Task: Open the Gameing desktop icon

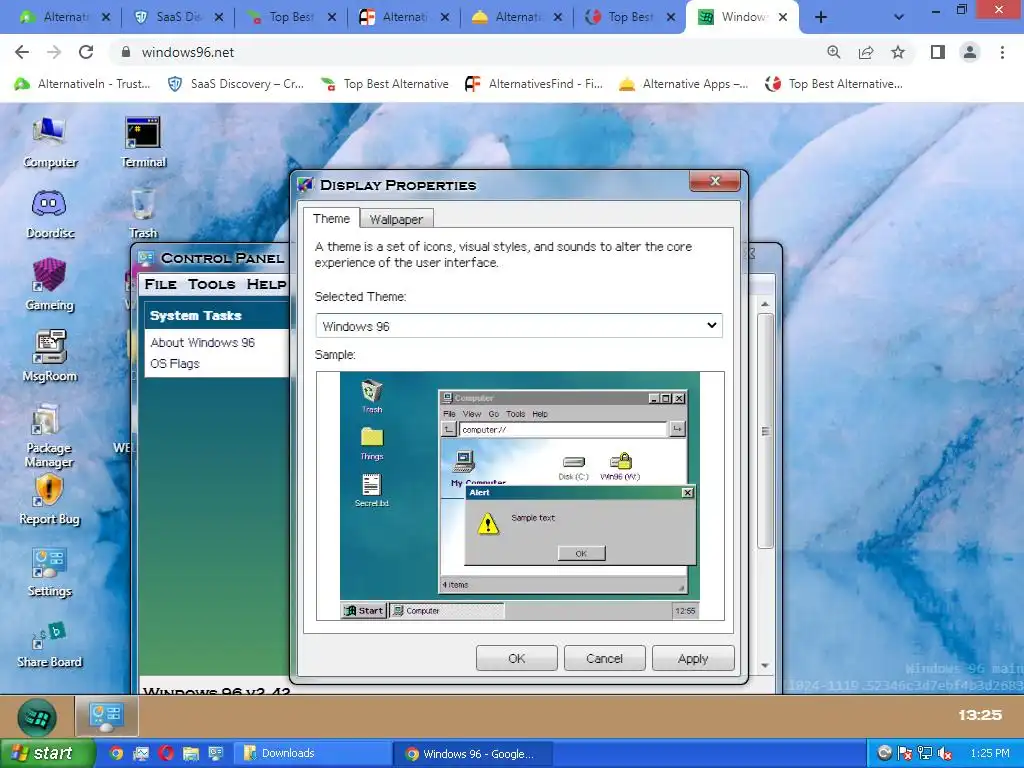Action: pos(50,285)
